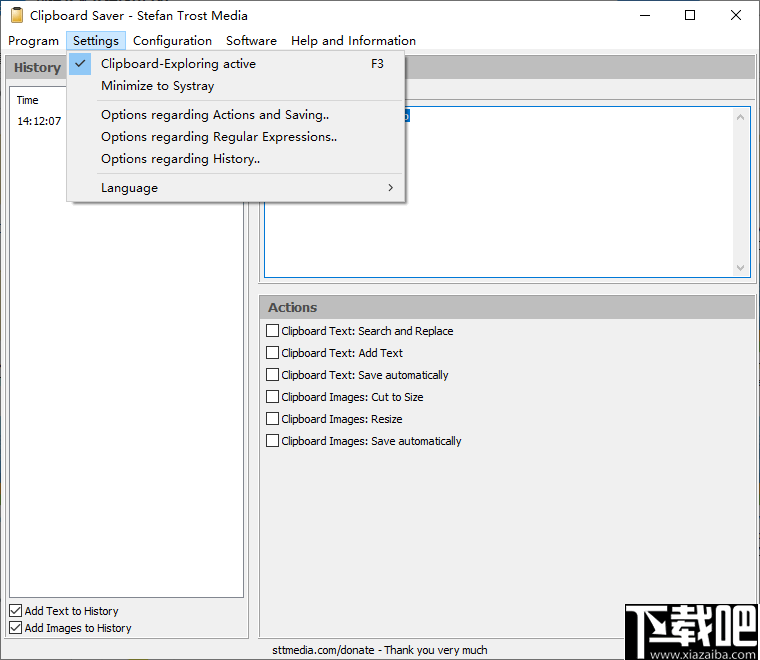Open Options regarding Regular Expressions
This screenshot has width=760, height=660.
(236, 137)
